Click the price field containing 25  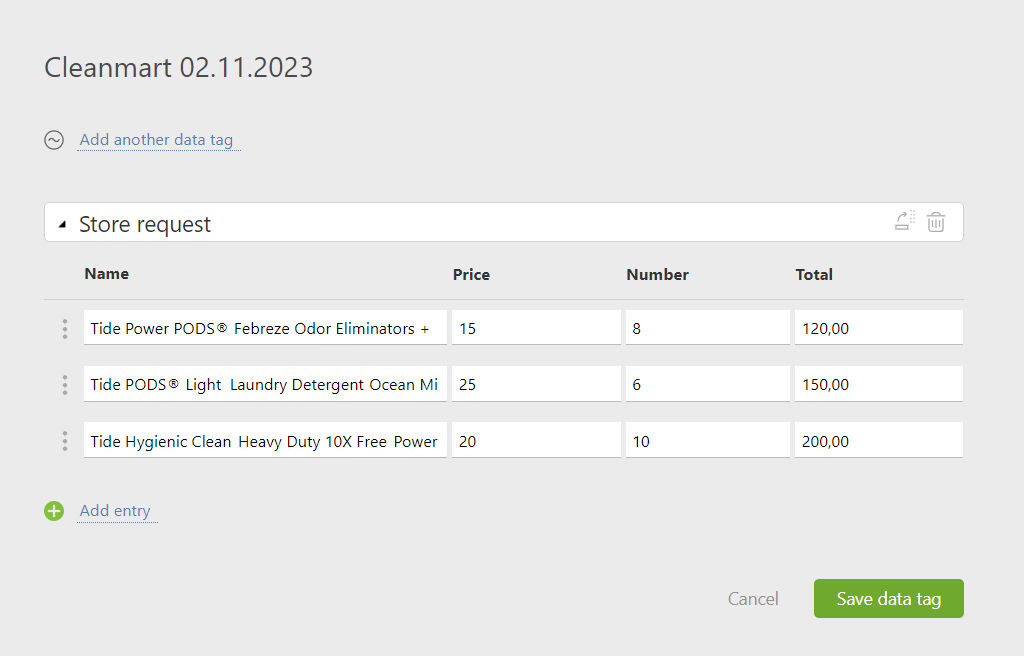click(x=536, y=384)
